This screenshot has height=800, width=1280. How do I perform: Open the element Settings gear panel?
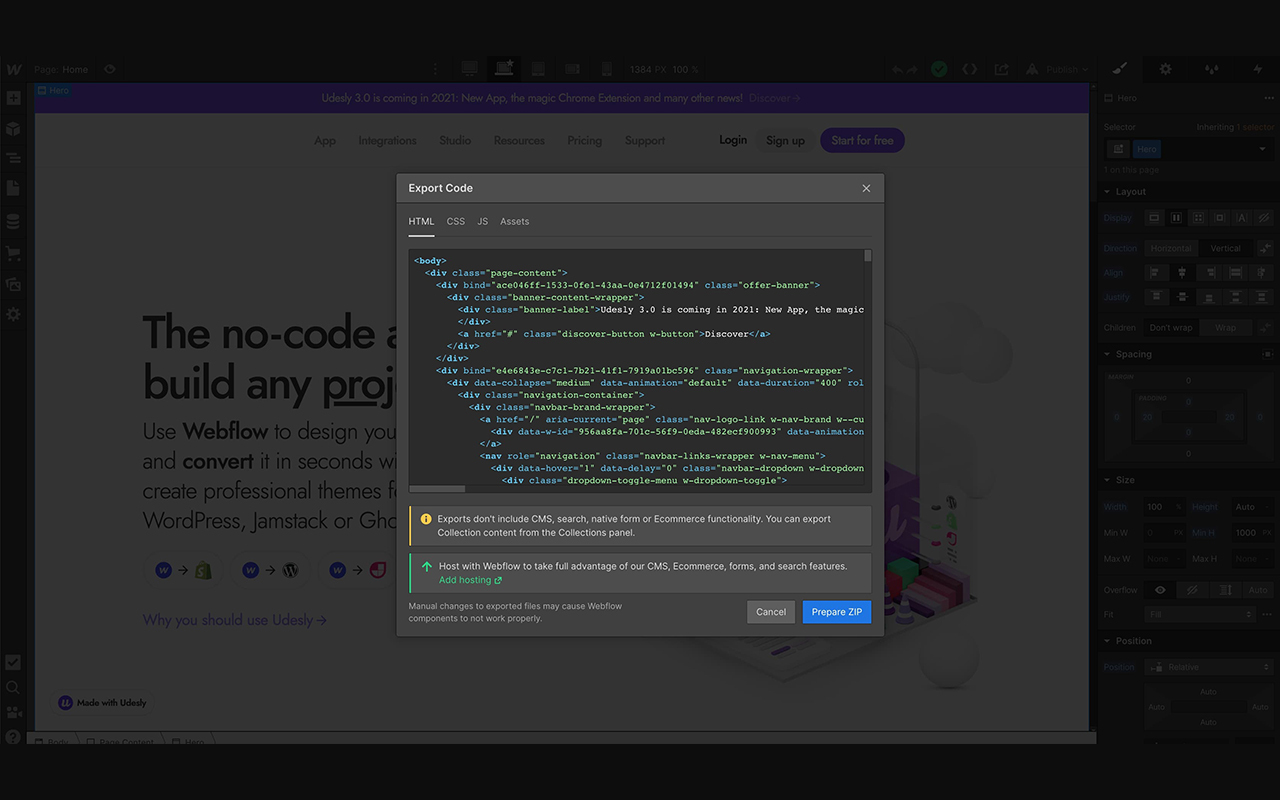[x=1165, y=69]
